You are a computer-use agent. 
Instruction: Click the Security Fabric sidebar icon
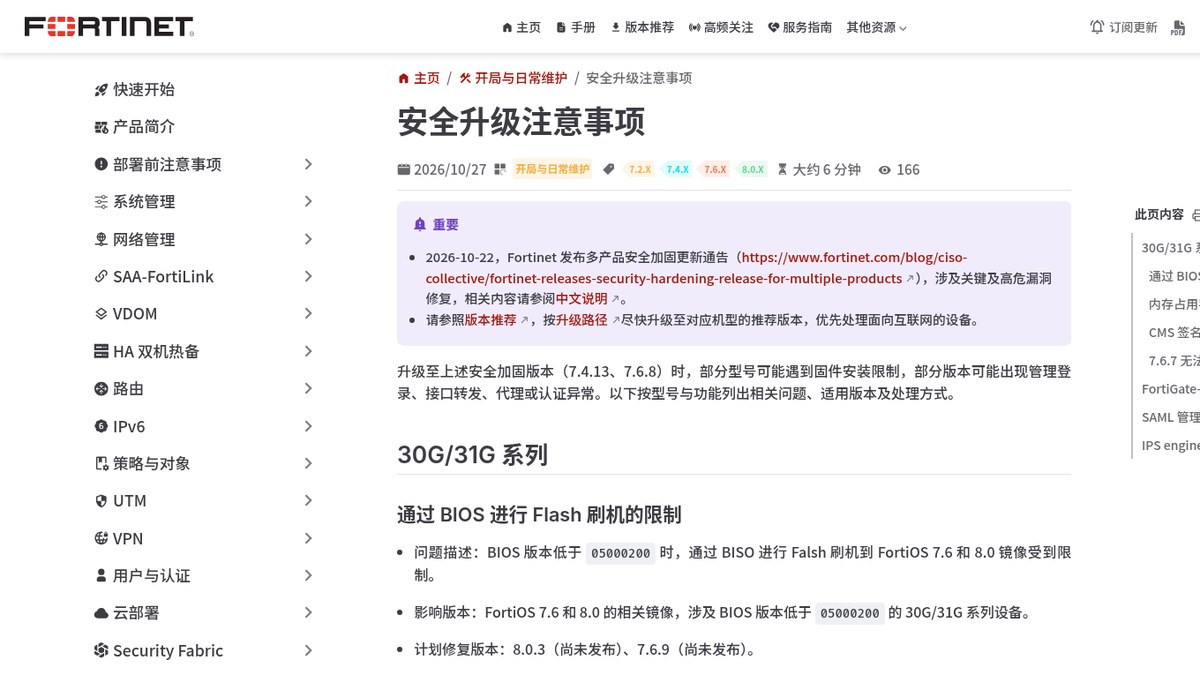101,651
